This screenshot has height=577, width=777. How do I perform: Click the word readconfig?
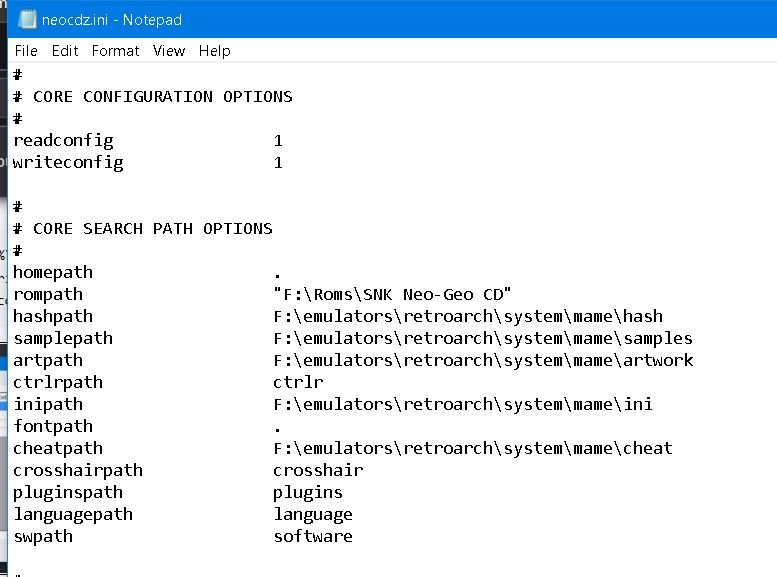click(63, 141)
